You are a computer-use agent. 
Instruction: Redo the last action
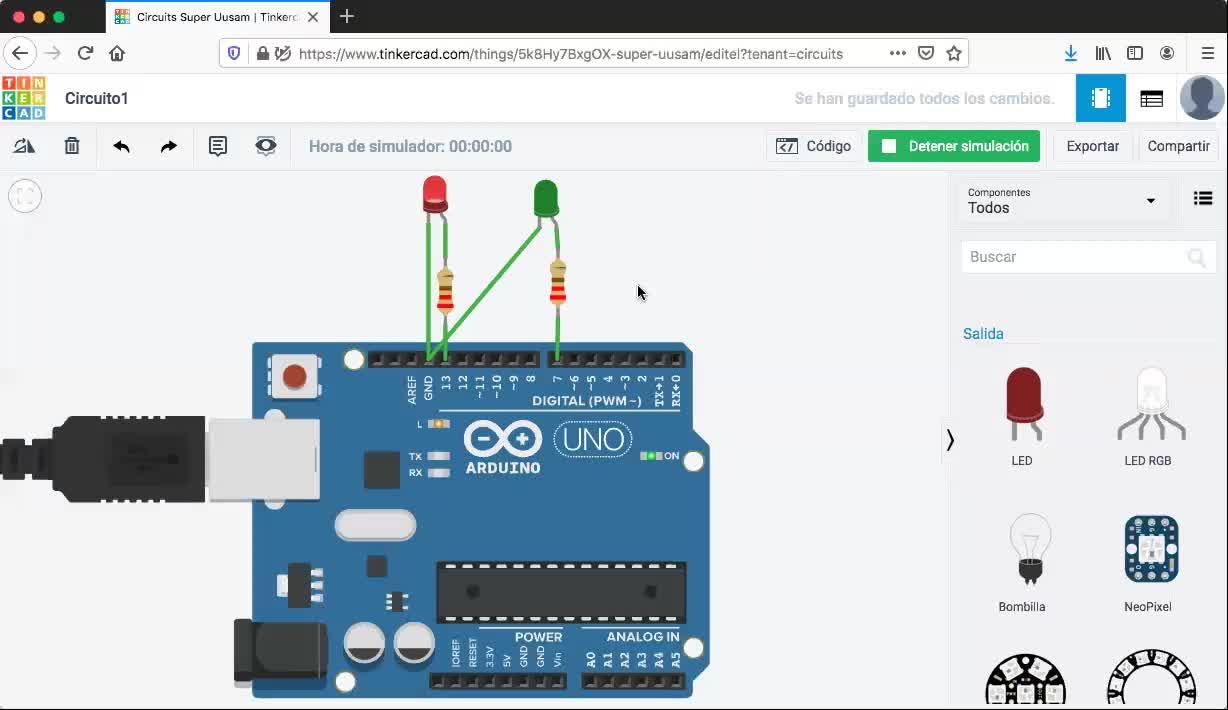169,146
